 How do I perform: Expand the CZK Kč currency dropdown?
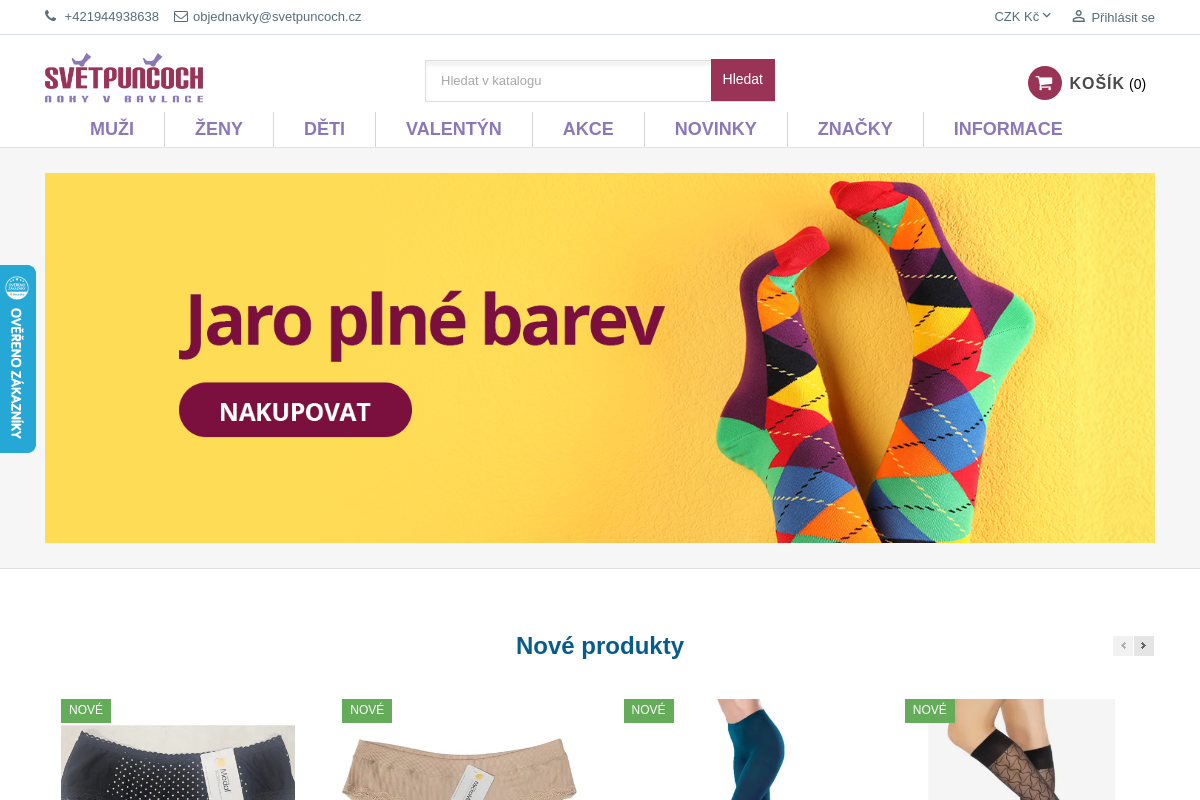click(1022, 16)
